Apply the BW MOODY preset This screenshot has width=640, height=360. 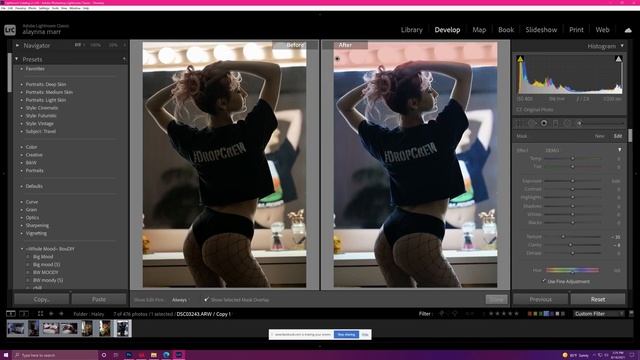pos(46,272)
